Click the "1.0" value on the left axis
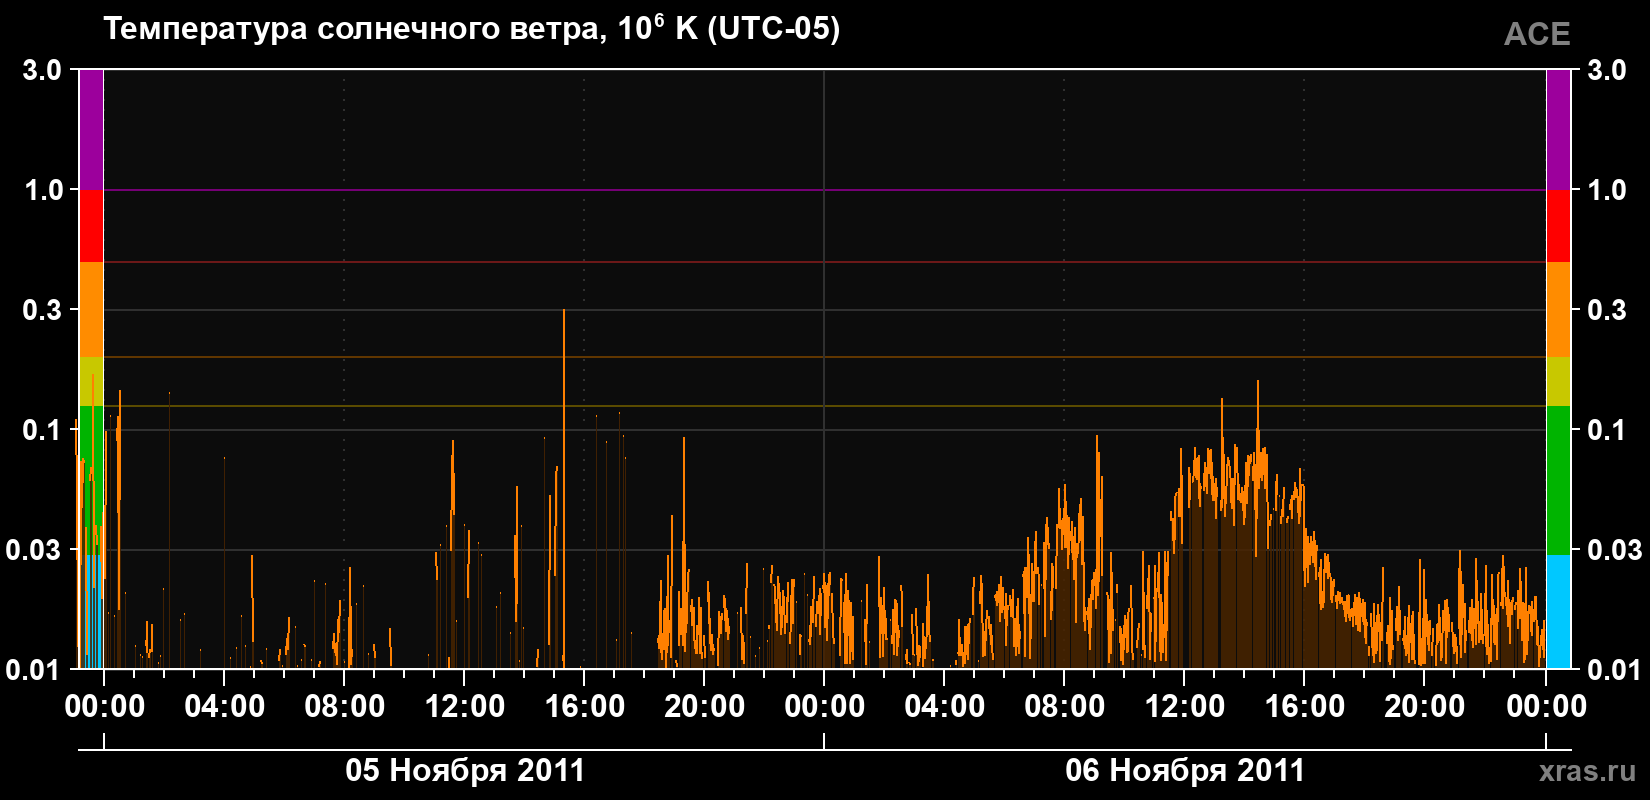Screen dimensions: 1650x800 pos(42,190)
